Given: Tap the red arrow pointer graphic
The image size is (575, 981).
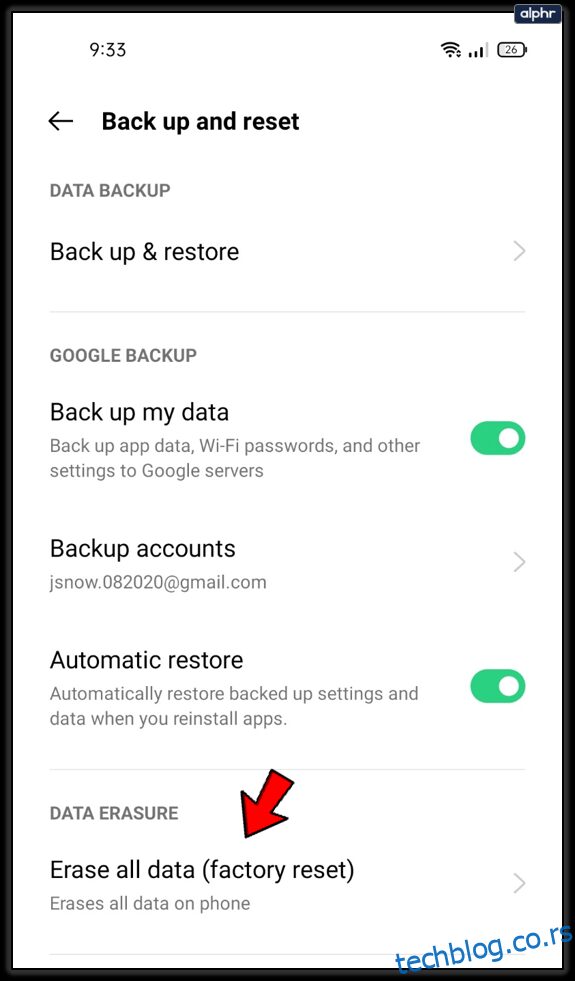Looking at the screenshot, I should click(x=267, y=805).
